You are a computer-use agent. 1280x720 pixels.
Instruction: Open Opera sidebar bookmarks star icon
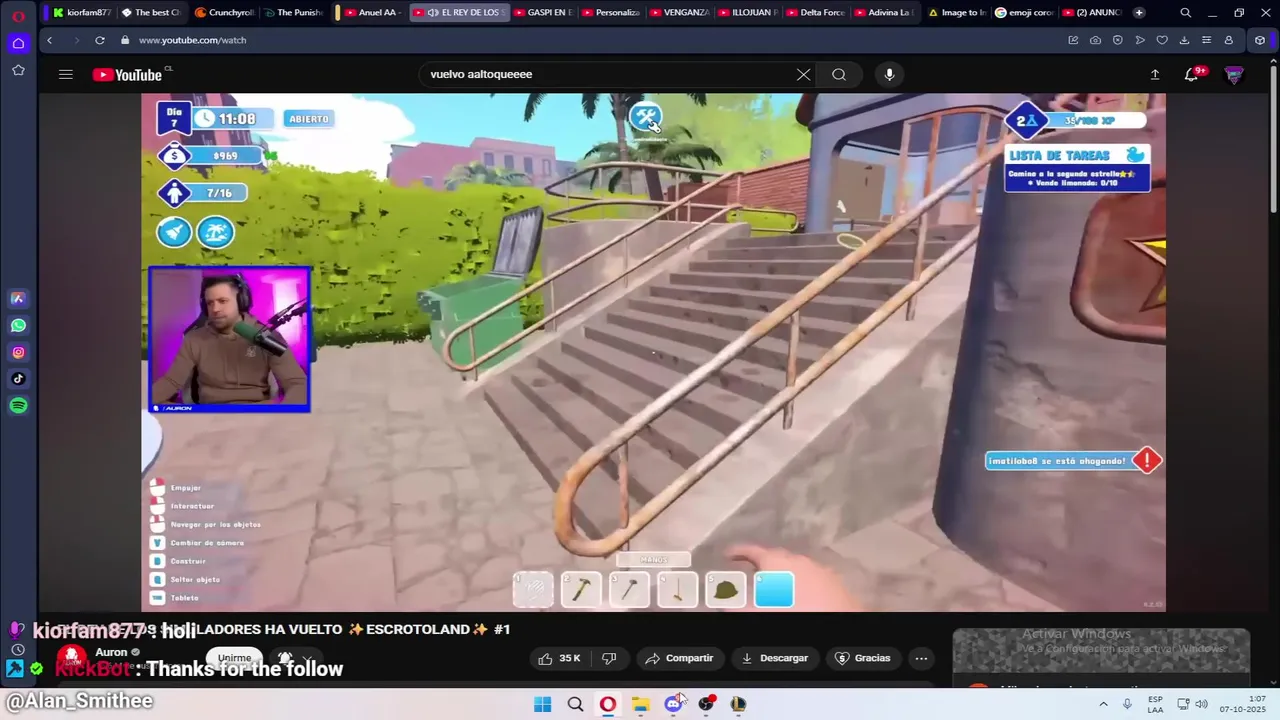click(18, 70)
